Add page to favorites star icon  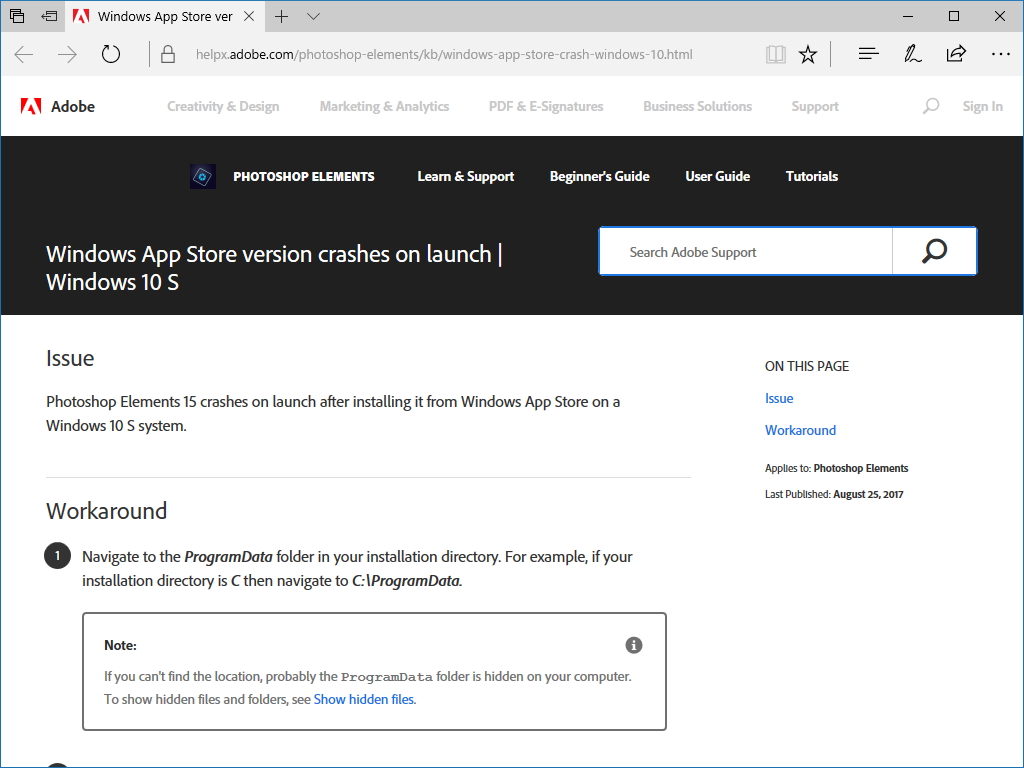pos(808,55)
